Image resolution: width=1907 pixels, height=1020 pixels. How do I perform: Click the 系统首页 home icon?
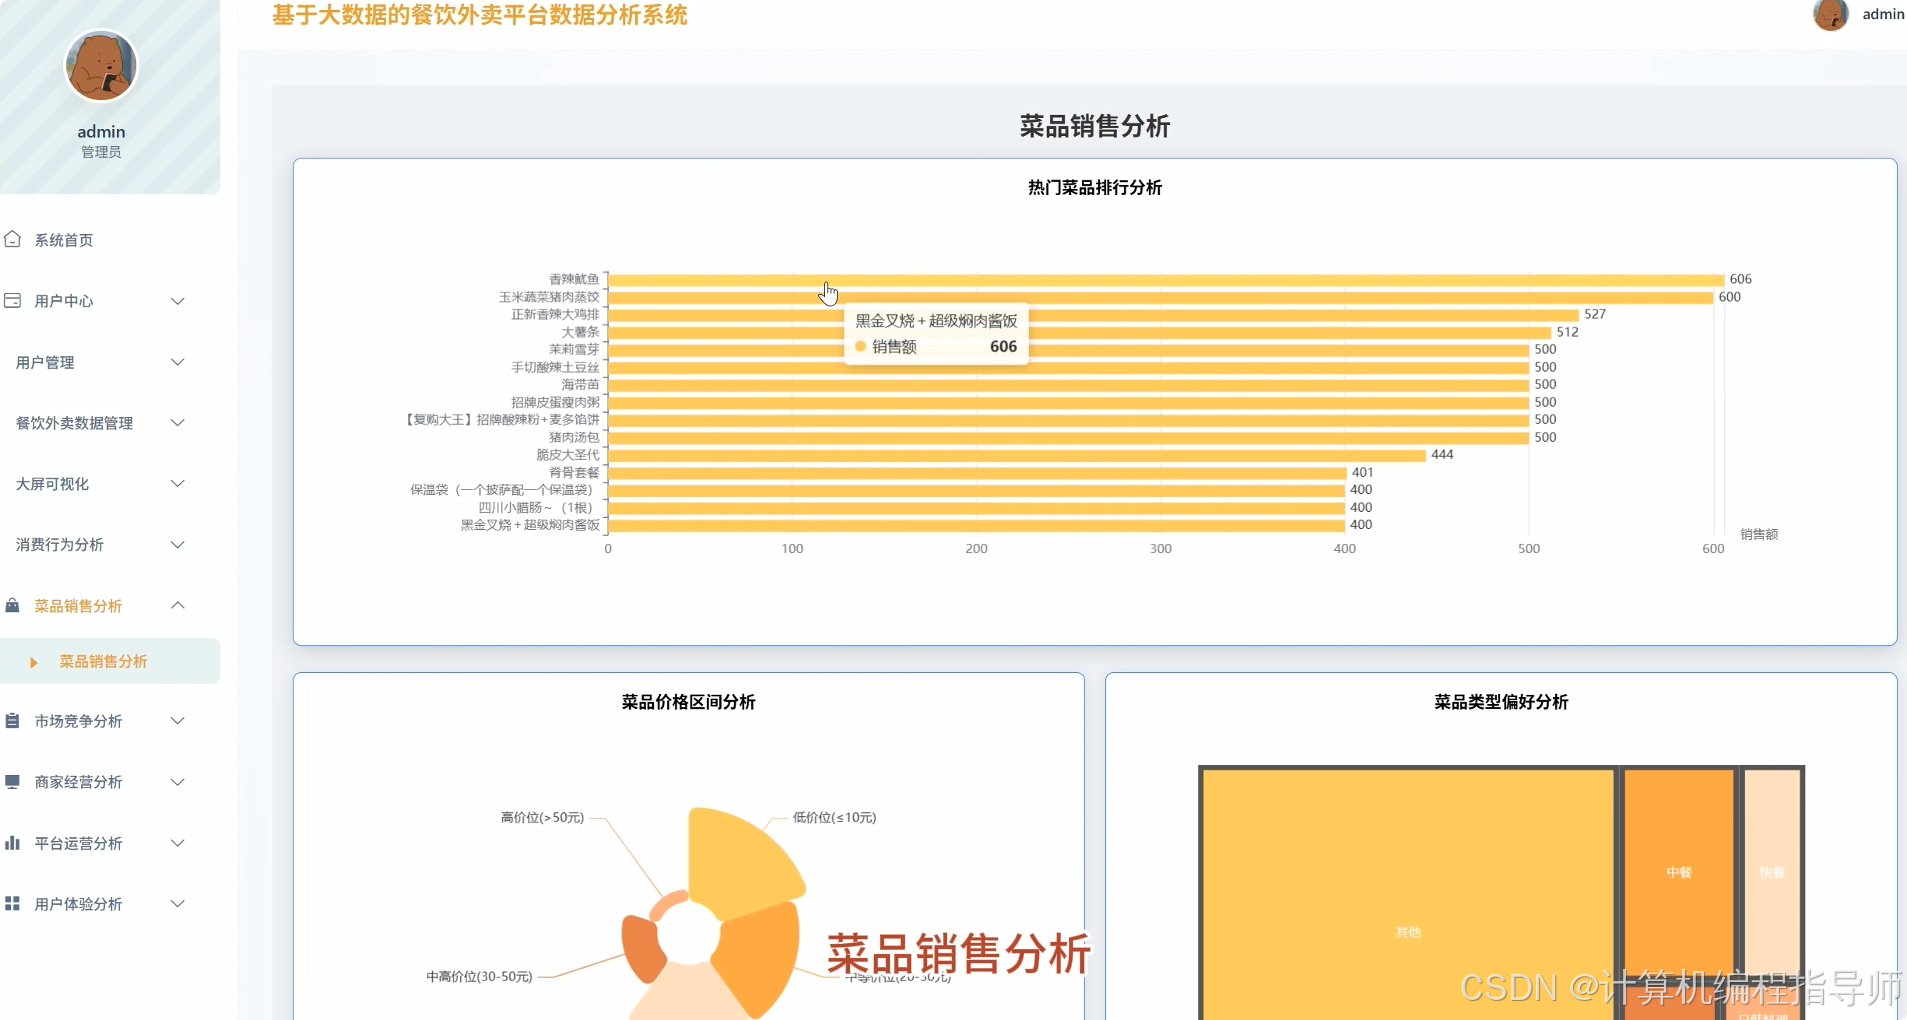13,239
